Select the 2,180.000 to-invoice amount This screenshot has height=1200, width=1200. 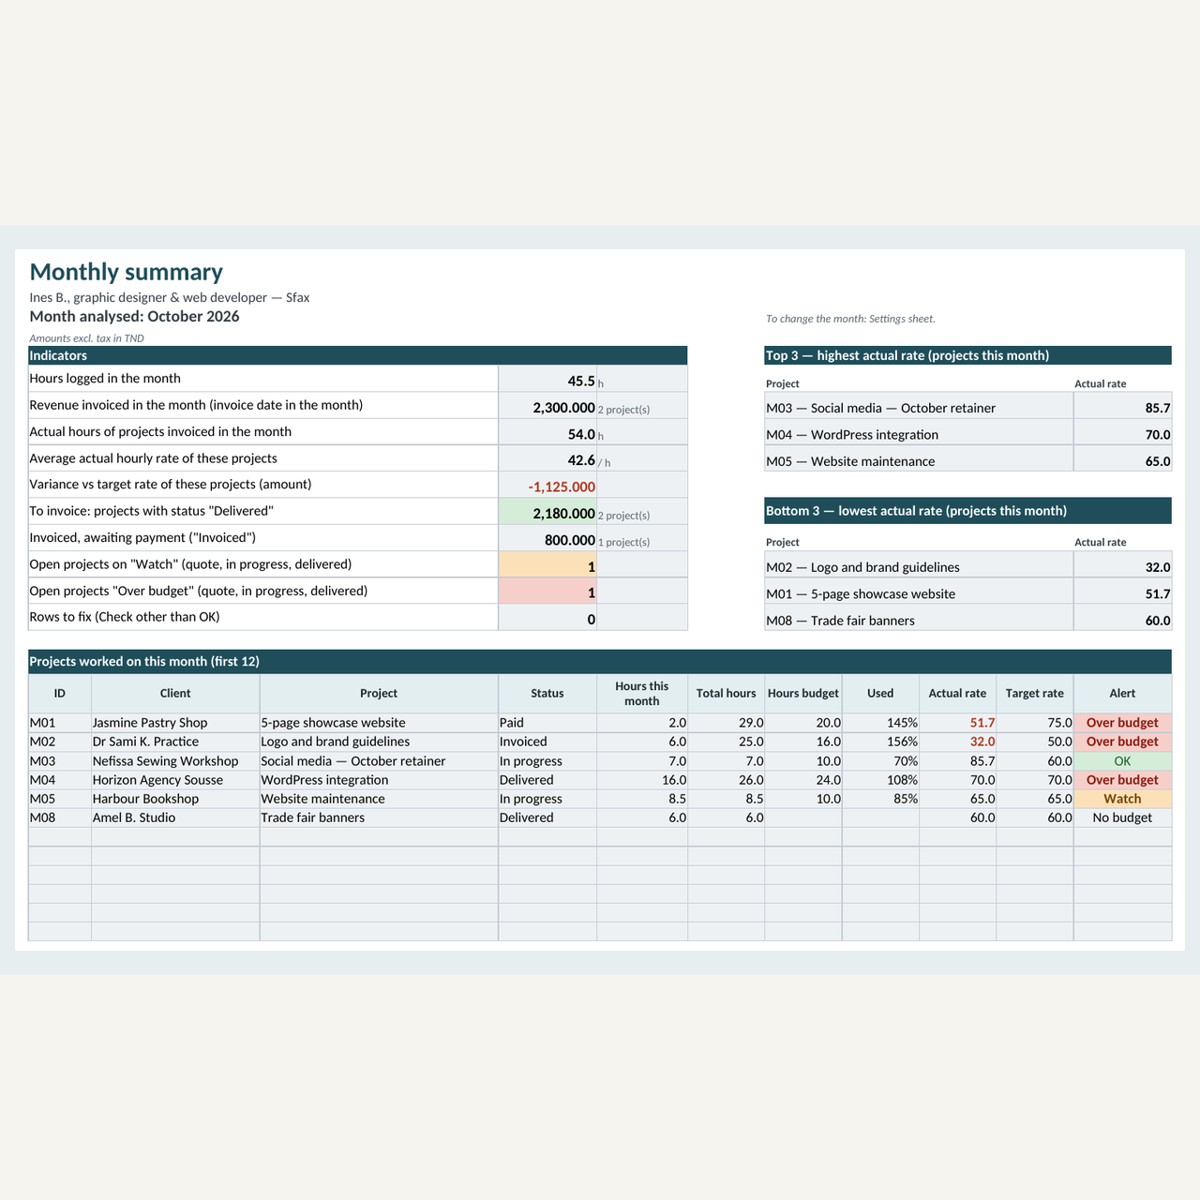[548, 511]
